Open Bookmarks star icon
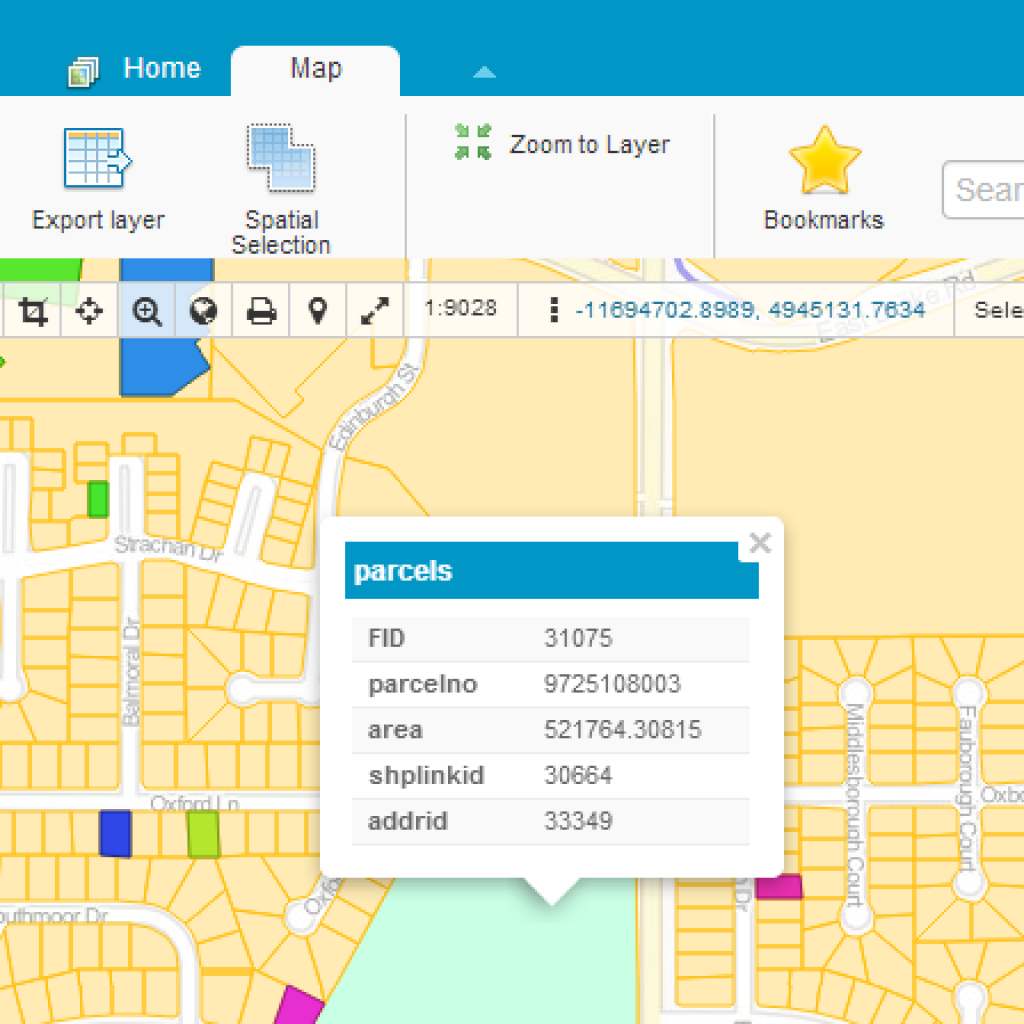The image size is (1024, 1024). (x=824, y=161)
